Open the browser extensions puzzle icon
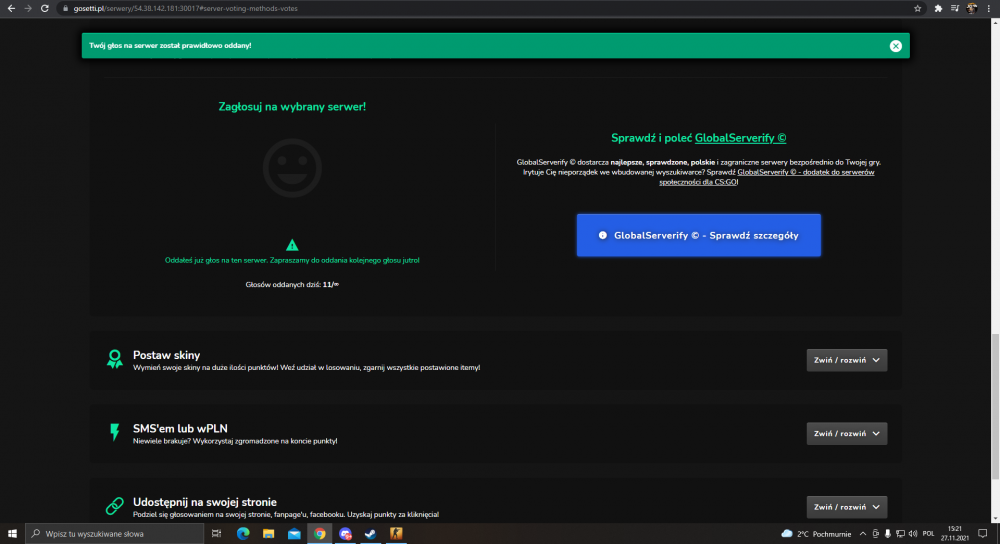 coord(938,8)
